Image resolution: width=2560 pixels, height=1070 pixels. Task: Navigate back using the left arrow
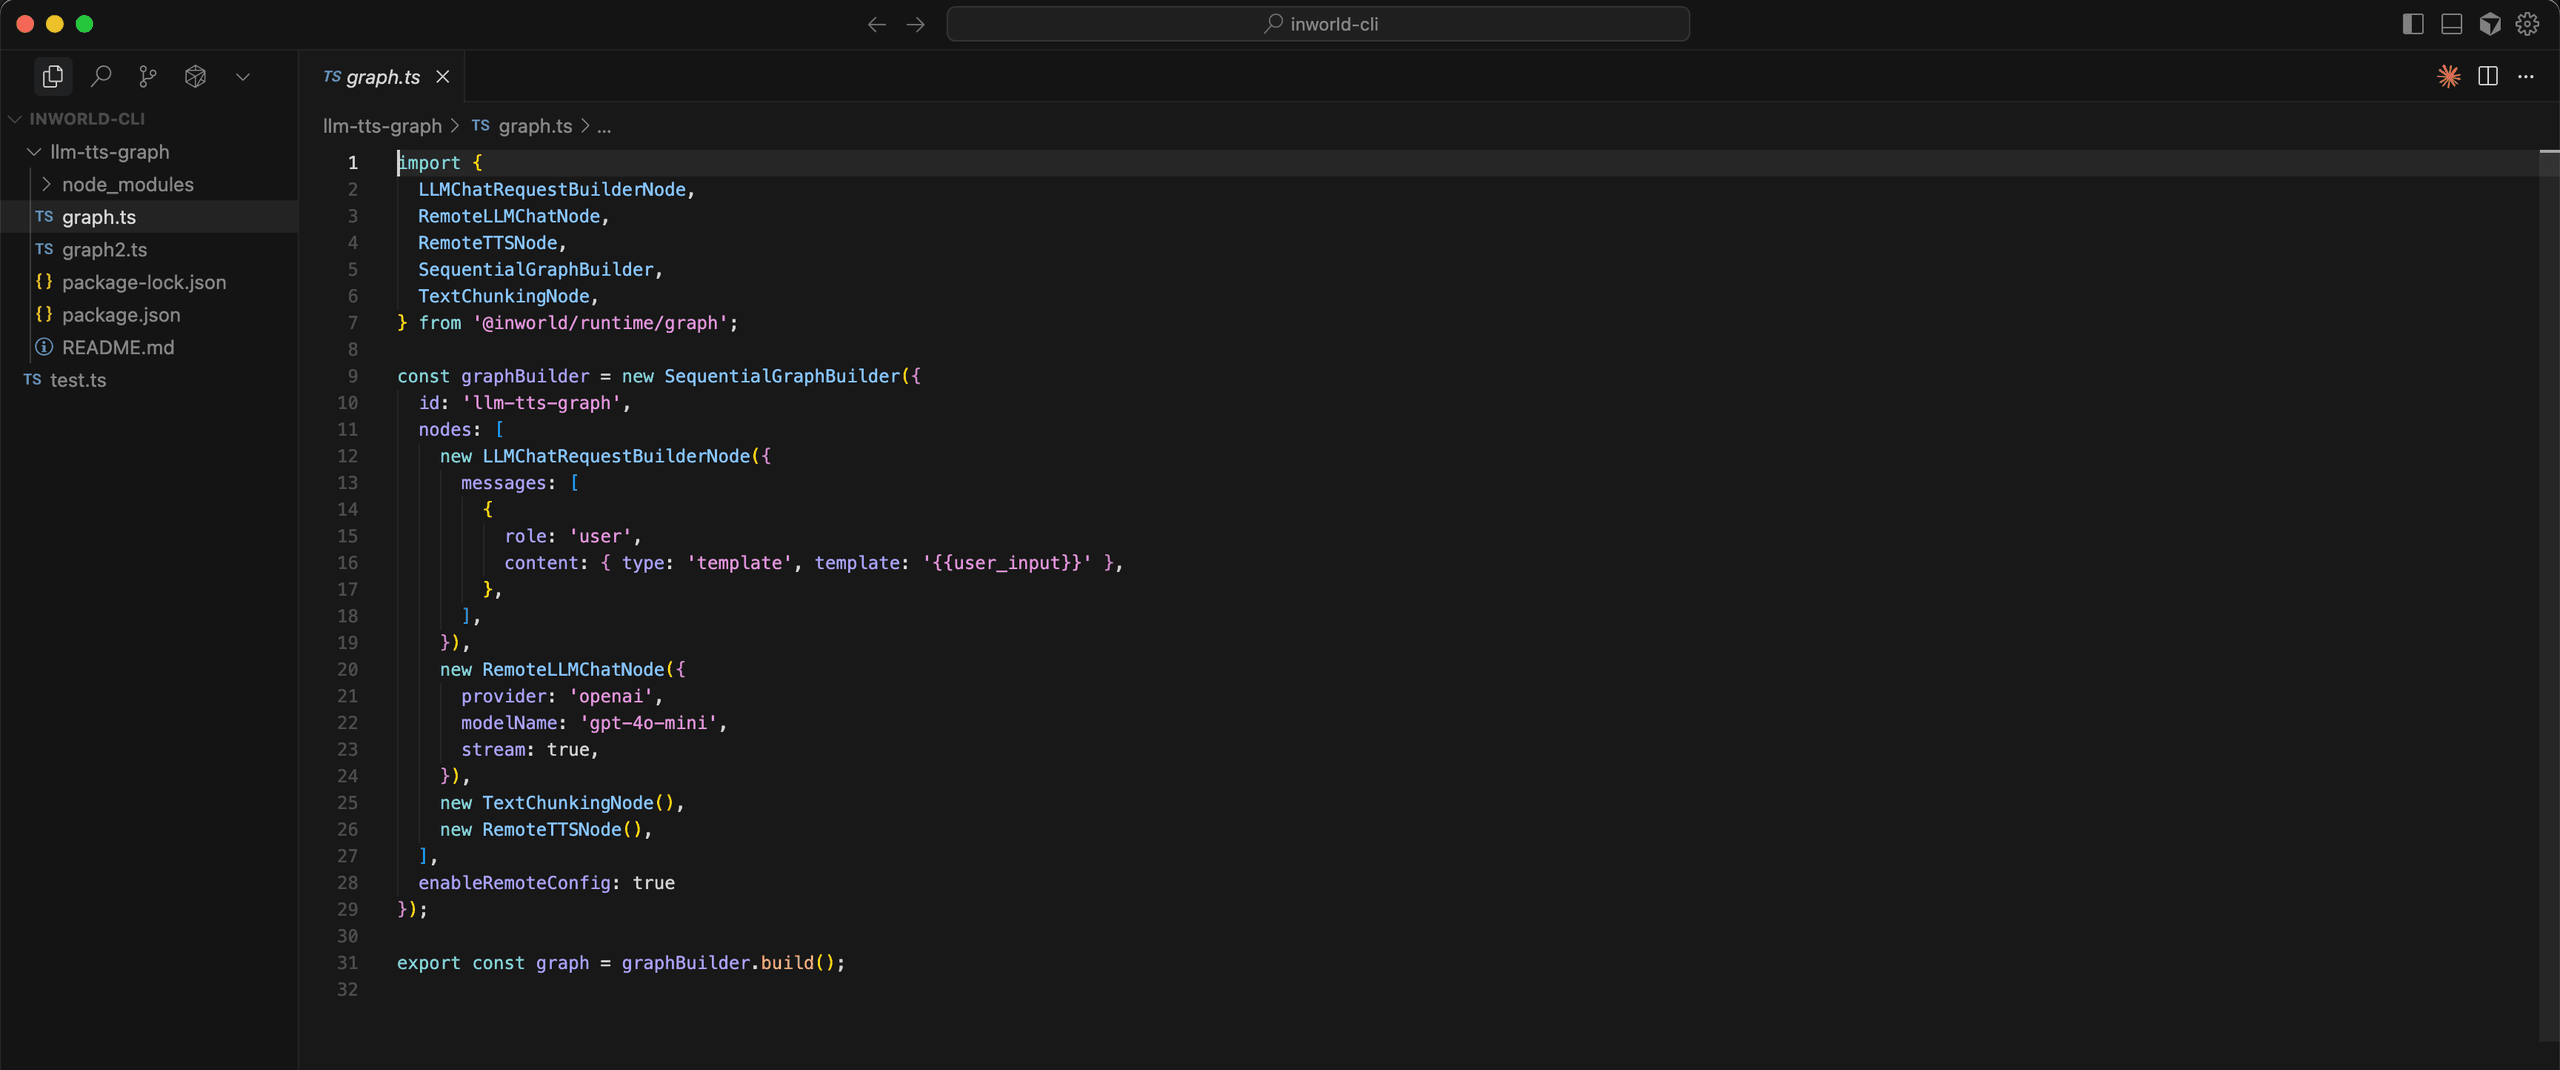[877, 24]
